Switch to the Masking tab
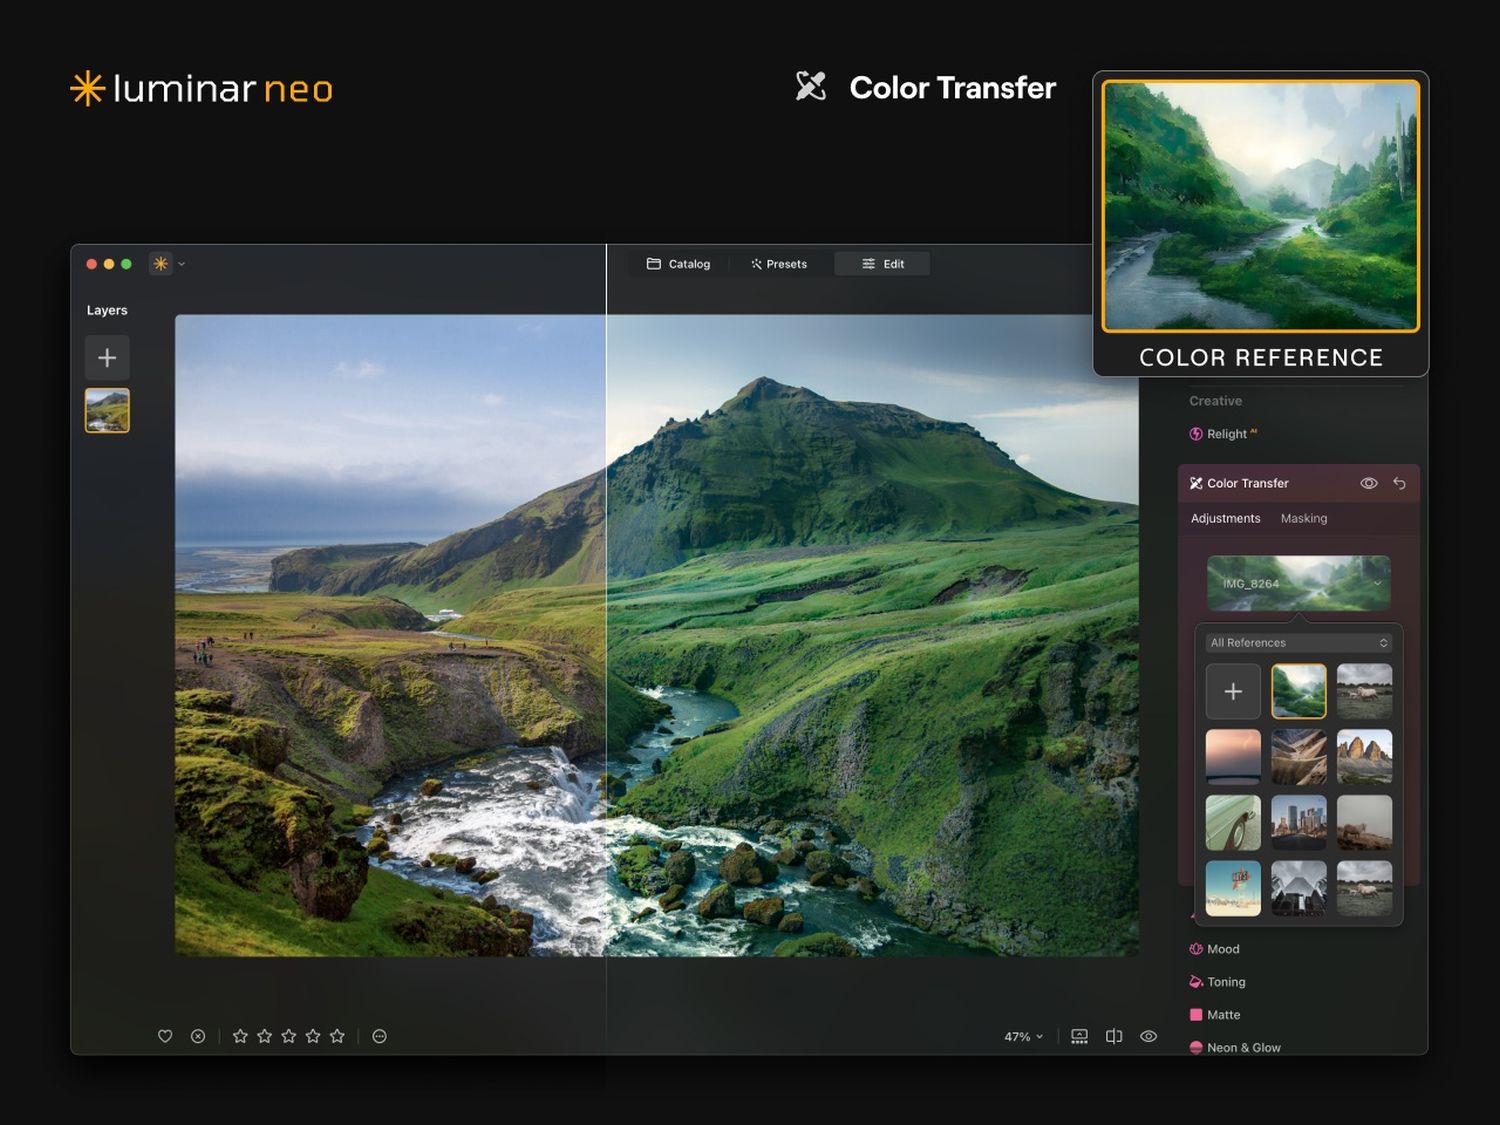Image resolution: width=1500 pixels, height=1125 pixels. tap(1304, 518)
